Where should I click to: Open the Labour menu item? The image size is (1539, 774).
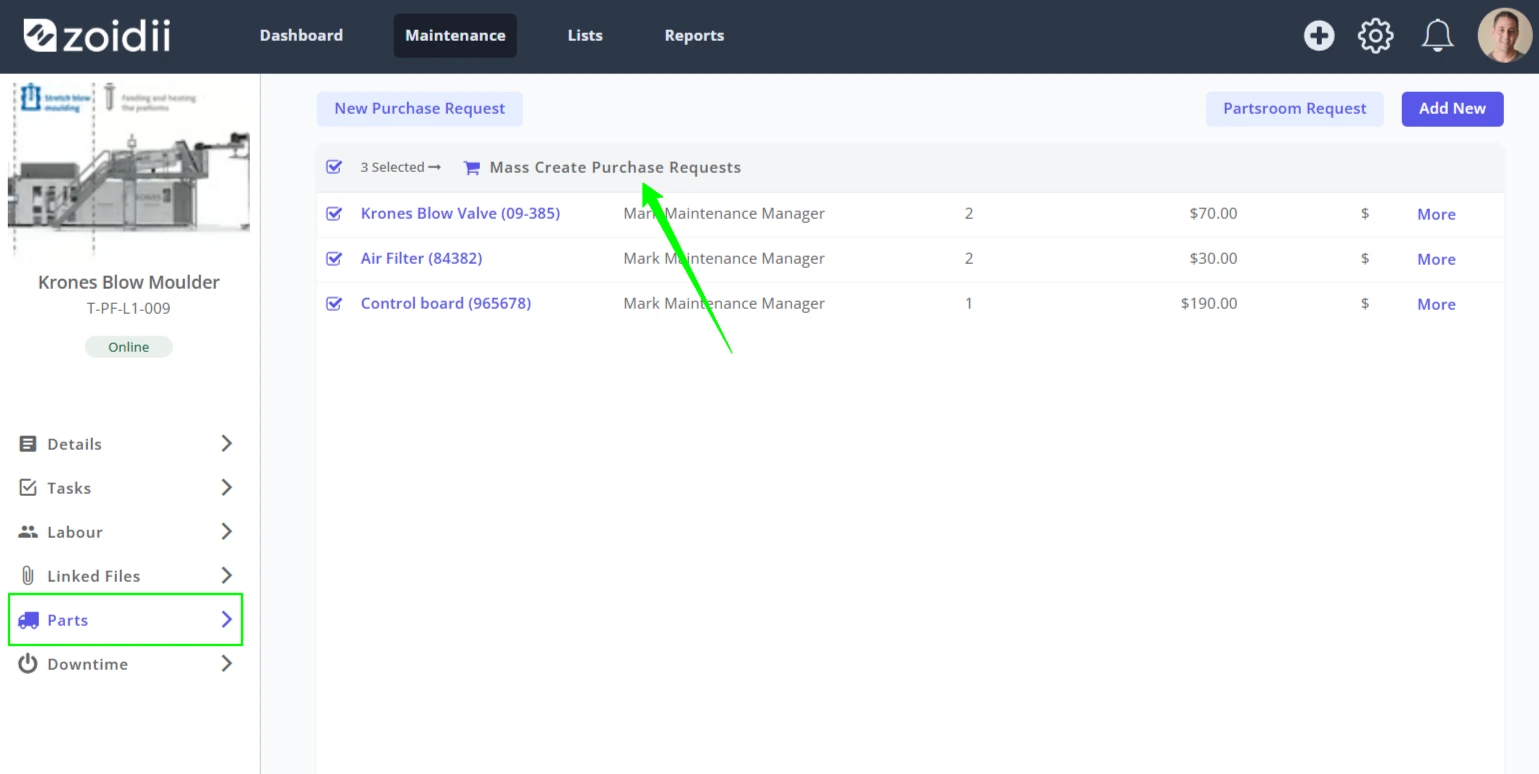tap(126, 532)
